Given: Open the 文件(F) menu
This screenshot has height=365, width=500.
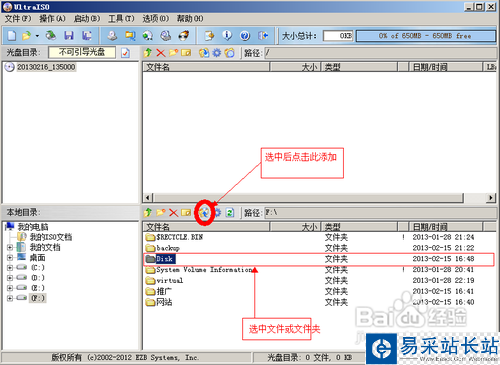Looking at the screenshot, I should pyautogui.click(x=18, y=19).
